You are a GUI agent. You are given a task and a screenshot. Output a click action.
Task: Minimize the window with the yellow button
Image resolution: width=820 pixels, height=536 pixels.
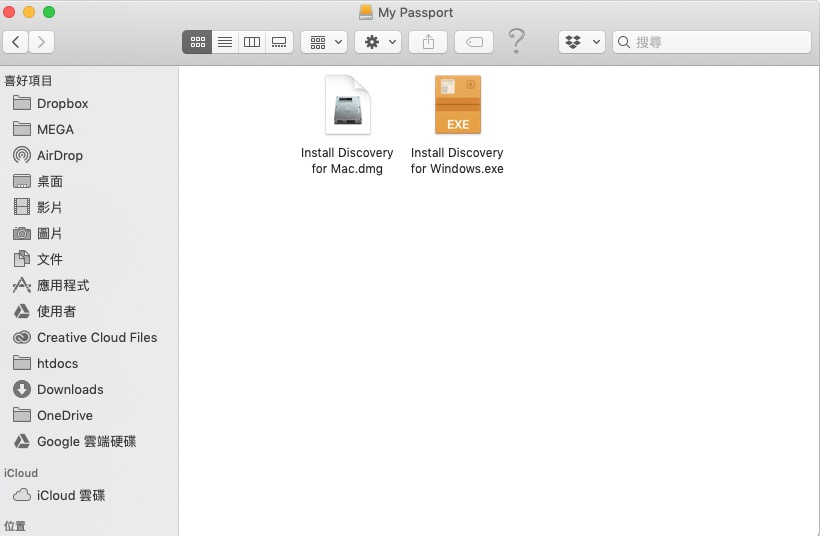[29, 12]
